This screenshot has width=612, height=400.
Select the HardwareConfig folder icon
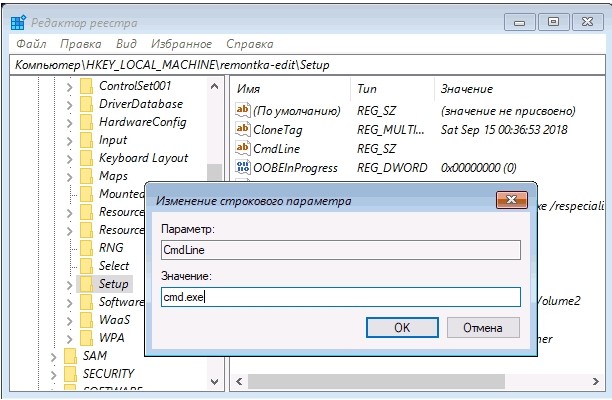(x=86, y=122)
